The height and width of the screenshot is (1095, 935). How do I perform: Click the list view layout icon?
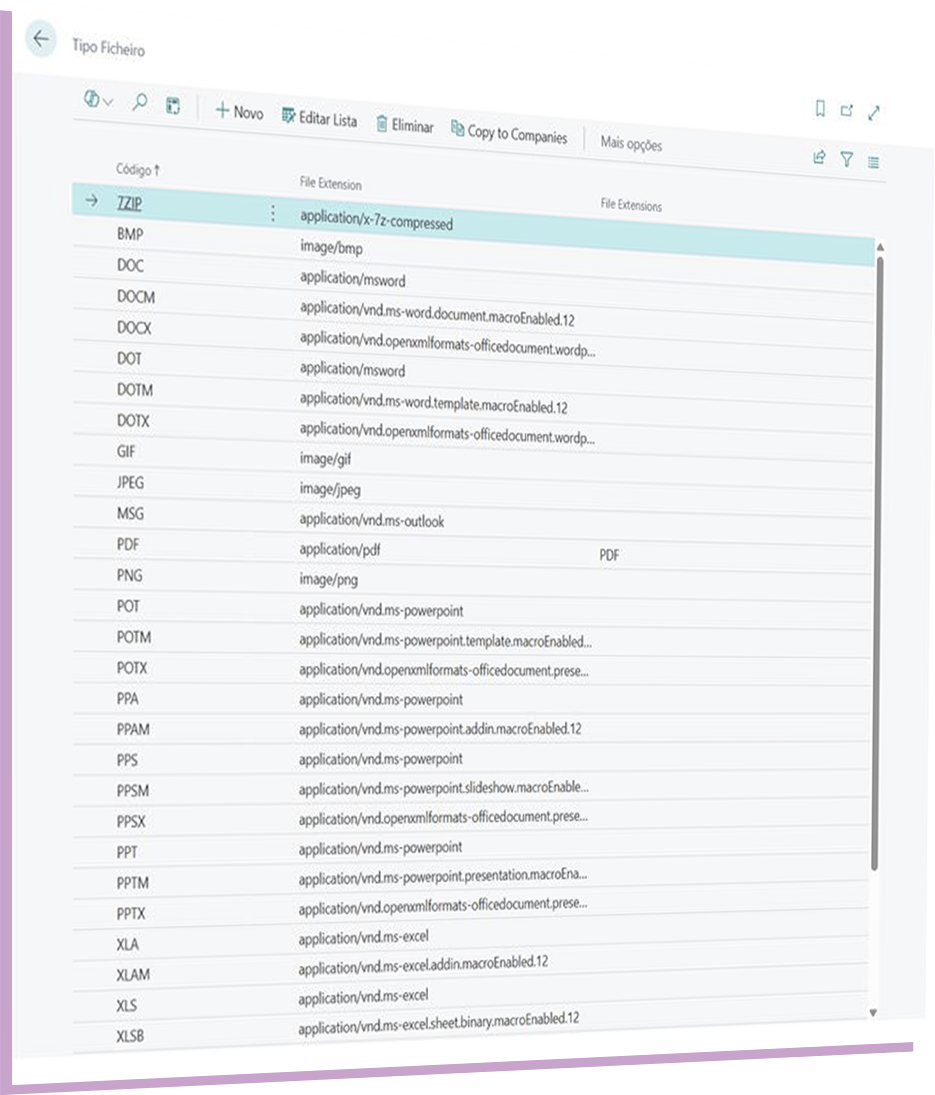tap(873, 161)
